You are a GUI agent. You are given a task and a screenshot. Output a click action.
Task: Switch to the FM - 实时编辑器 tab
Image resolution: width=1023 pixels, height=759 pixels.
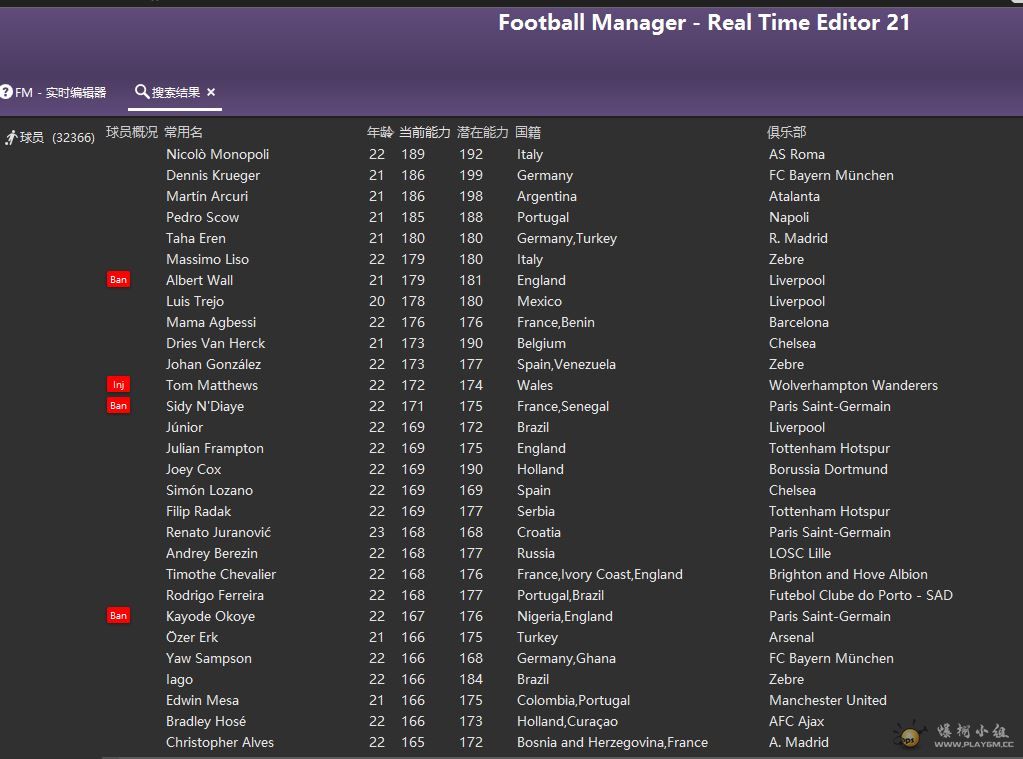pos(53,93)
